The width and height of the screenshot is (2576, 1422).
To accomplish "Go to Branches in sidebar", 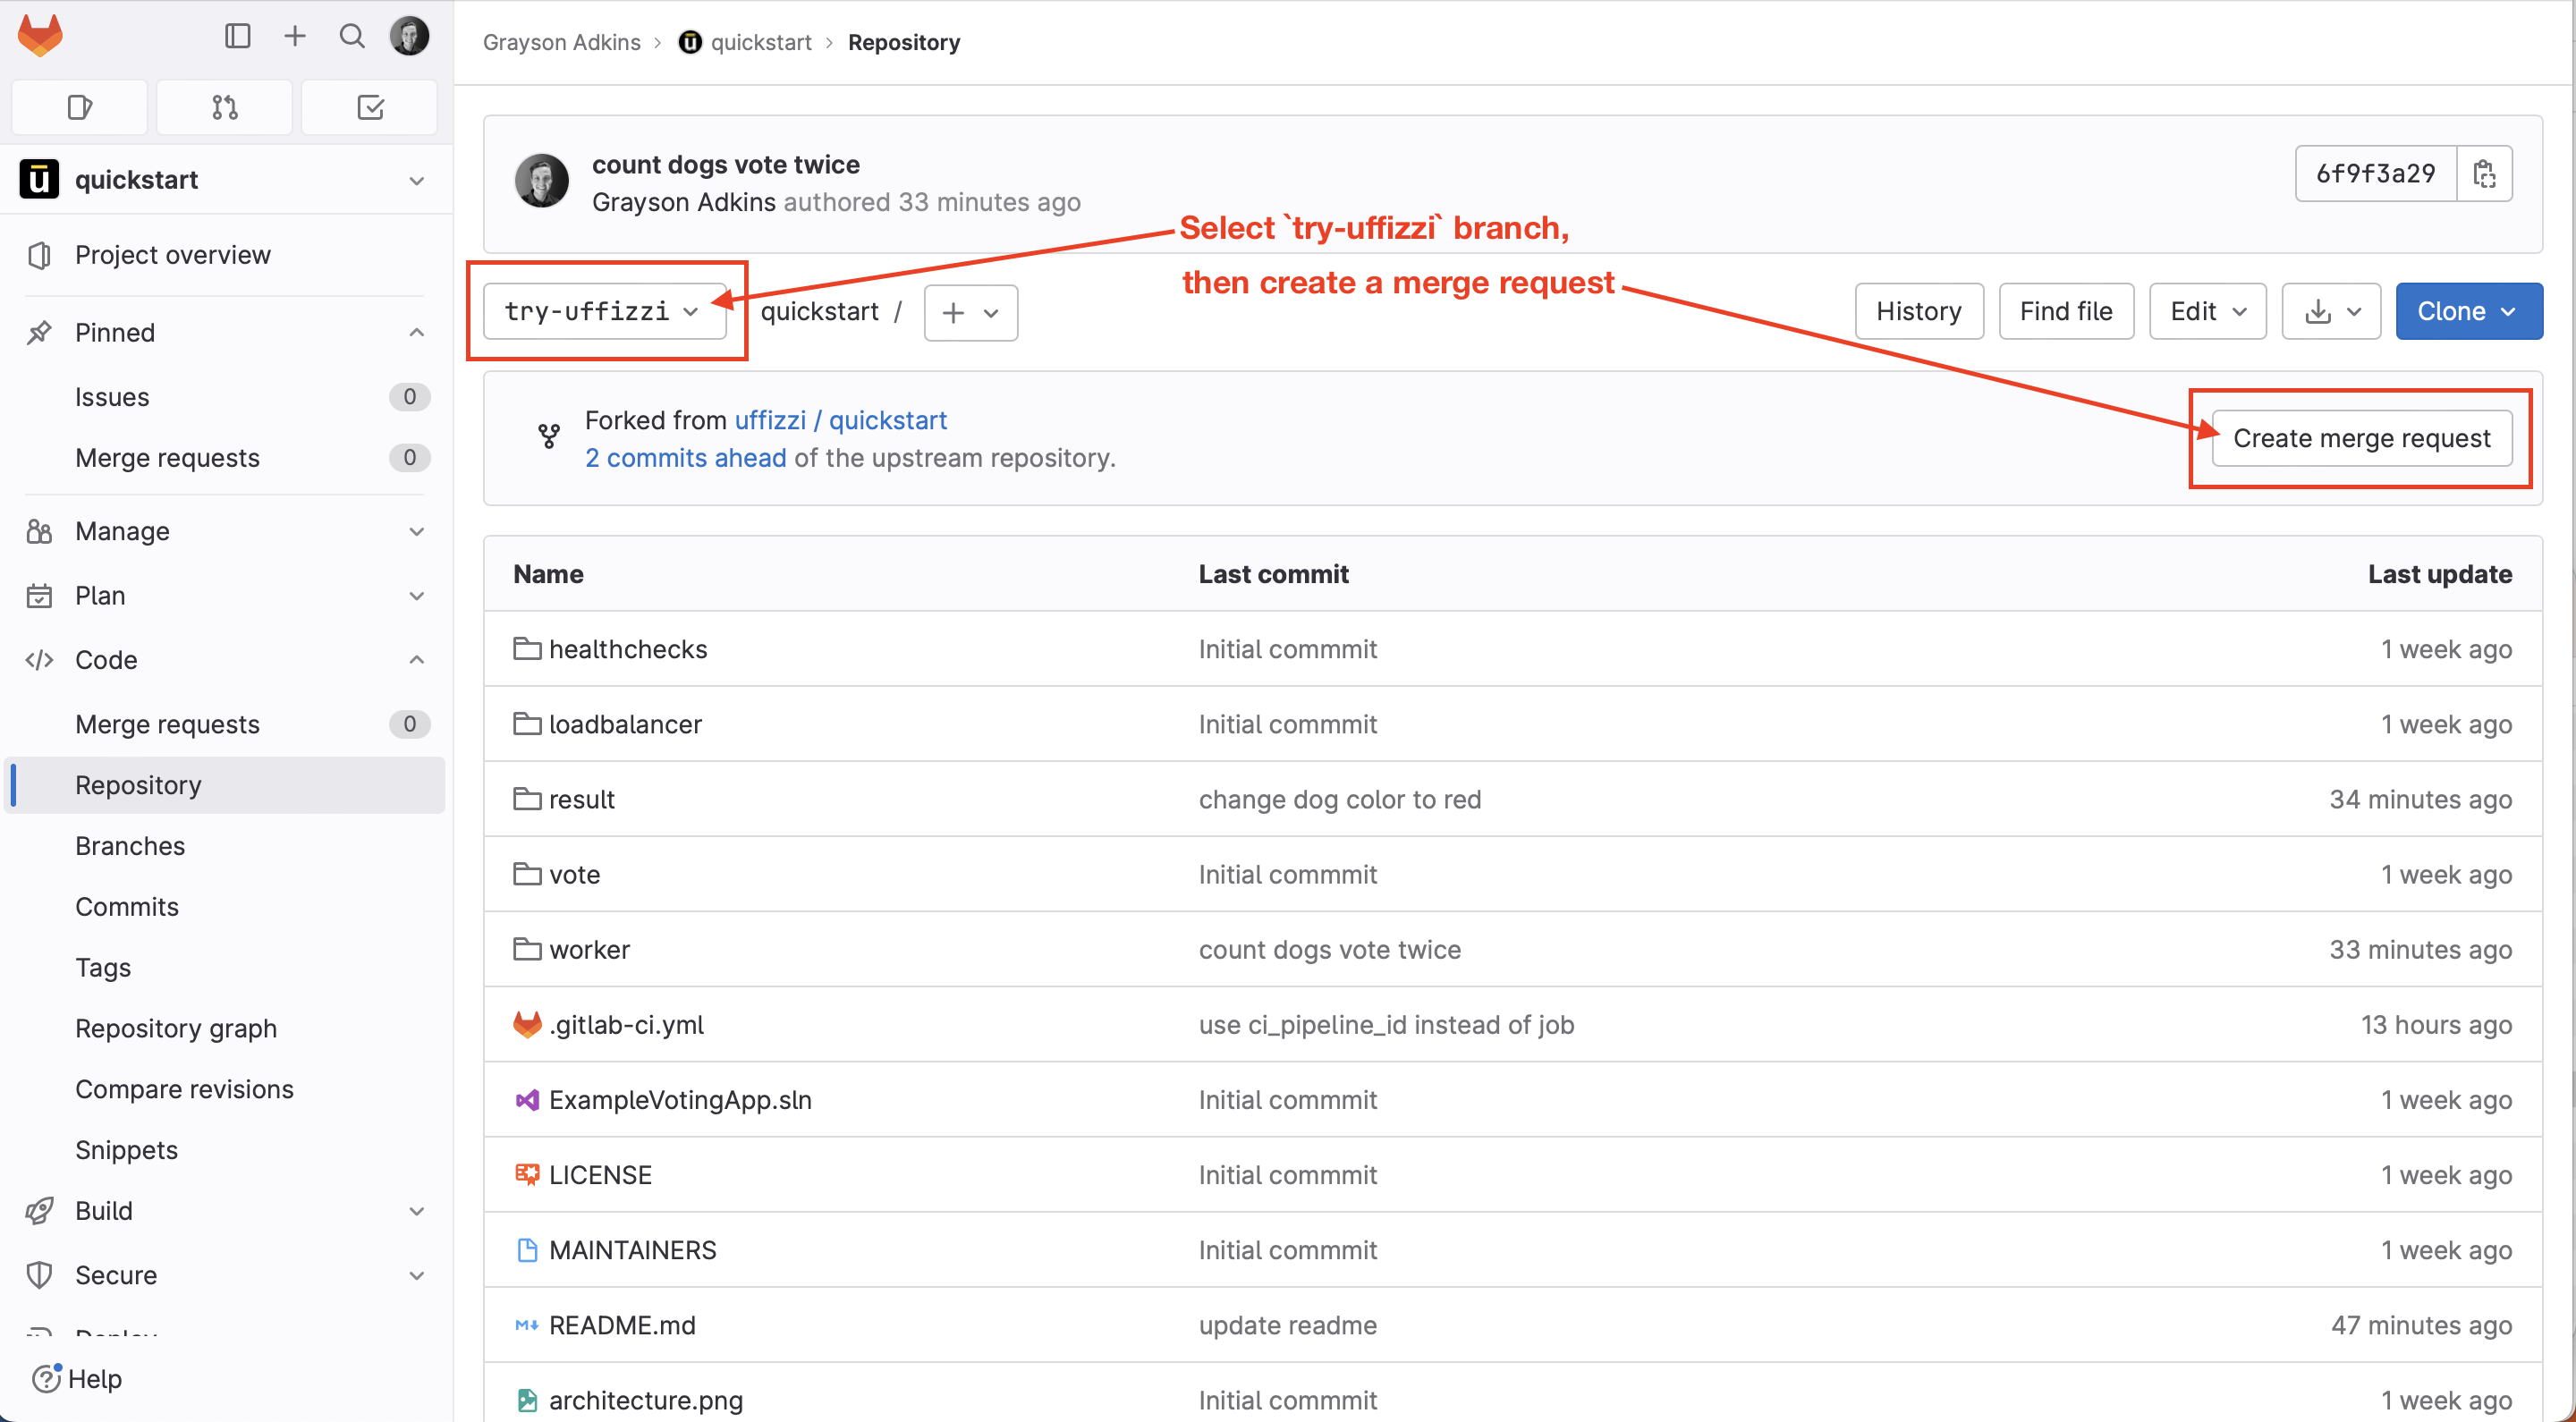I will (130, 846).
